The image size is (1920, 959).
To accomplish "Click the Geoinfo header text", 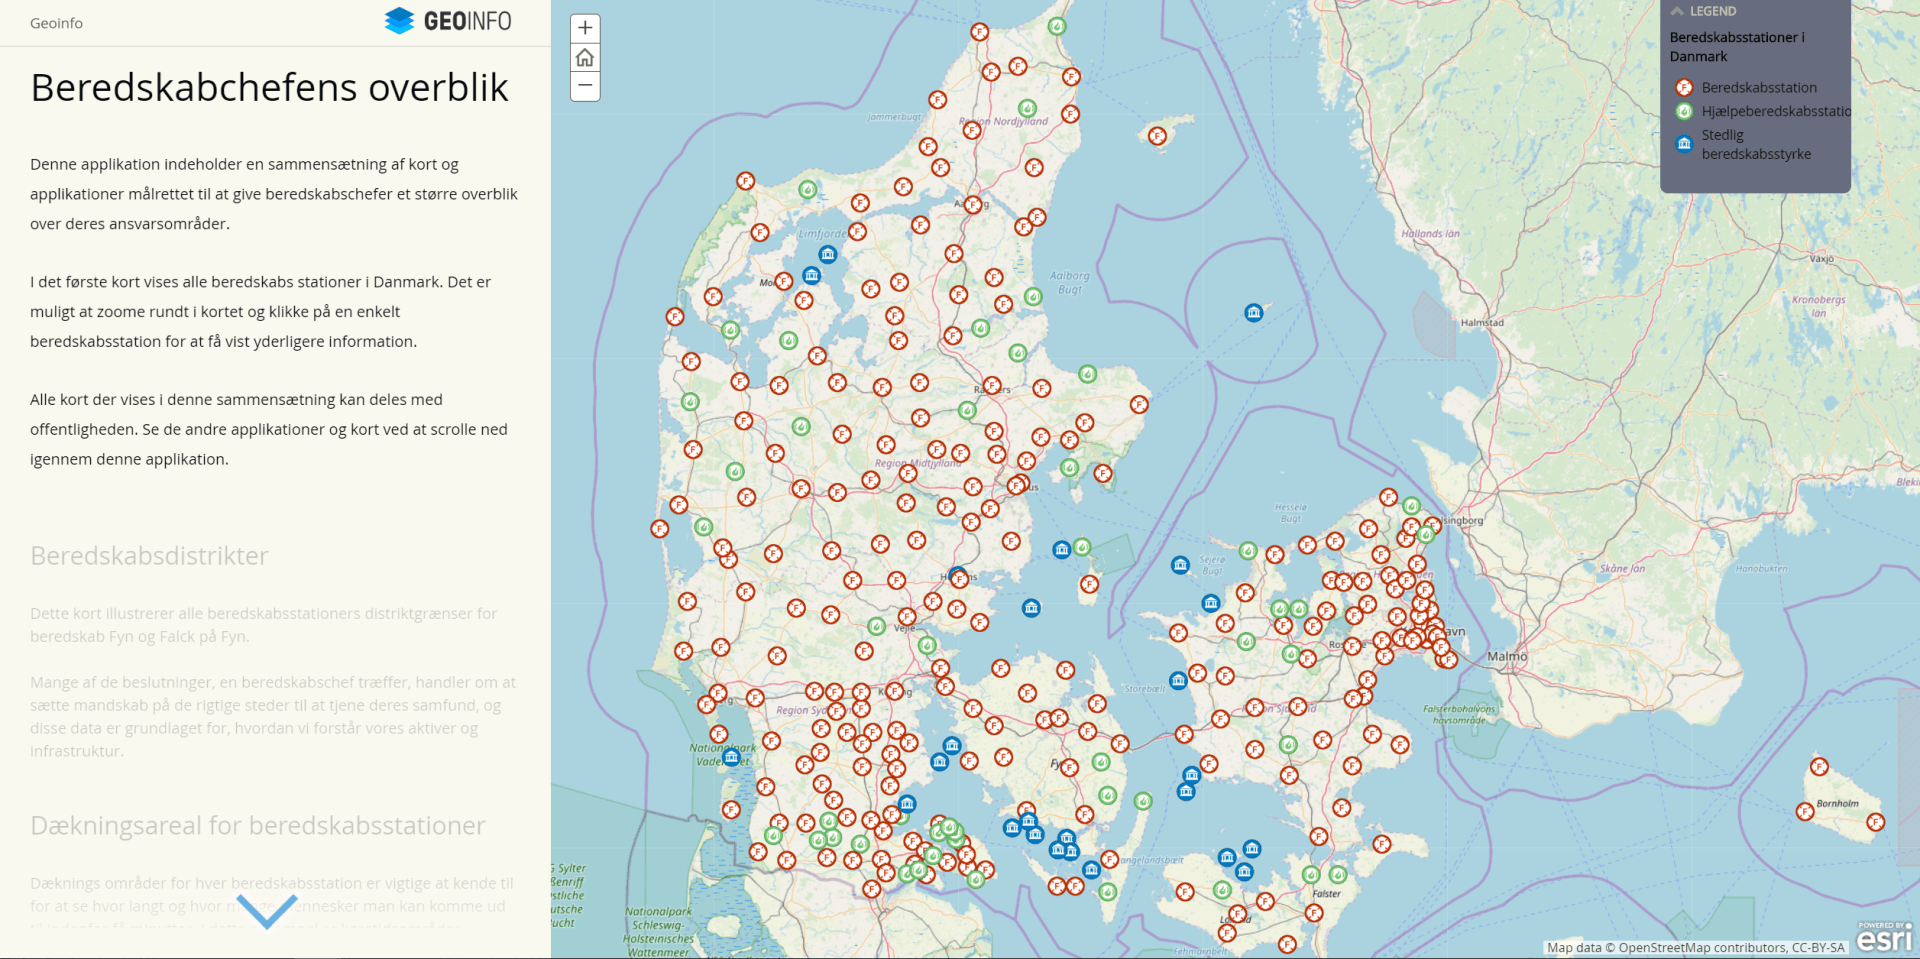I will point(56,23).
